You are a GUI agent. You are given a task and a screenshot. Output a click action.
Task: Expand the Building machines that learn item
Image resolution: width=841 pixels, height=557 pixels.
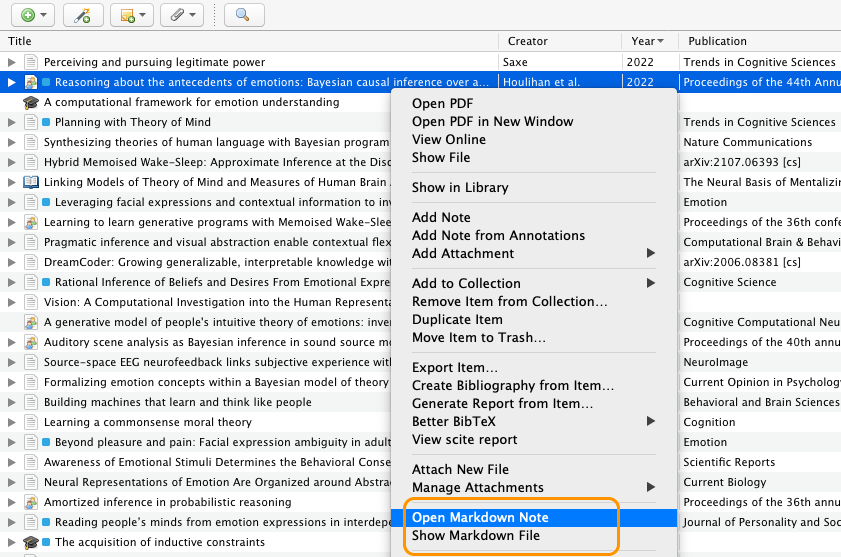tap(11, 402)
